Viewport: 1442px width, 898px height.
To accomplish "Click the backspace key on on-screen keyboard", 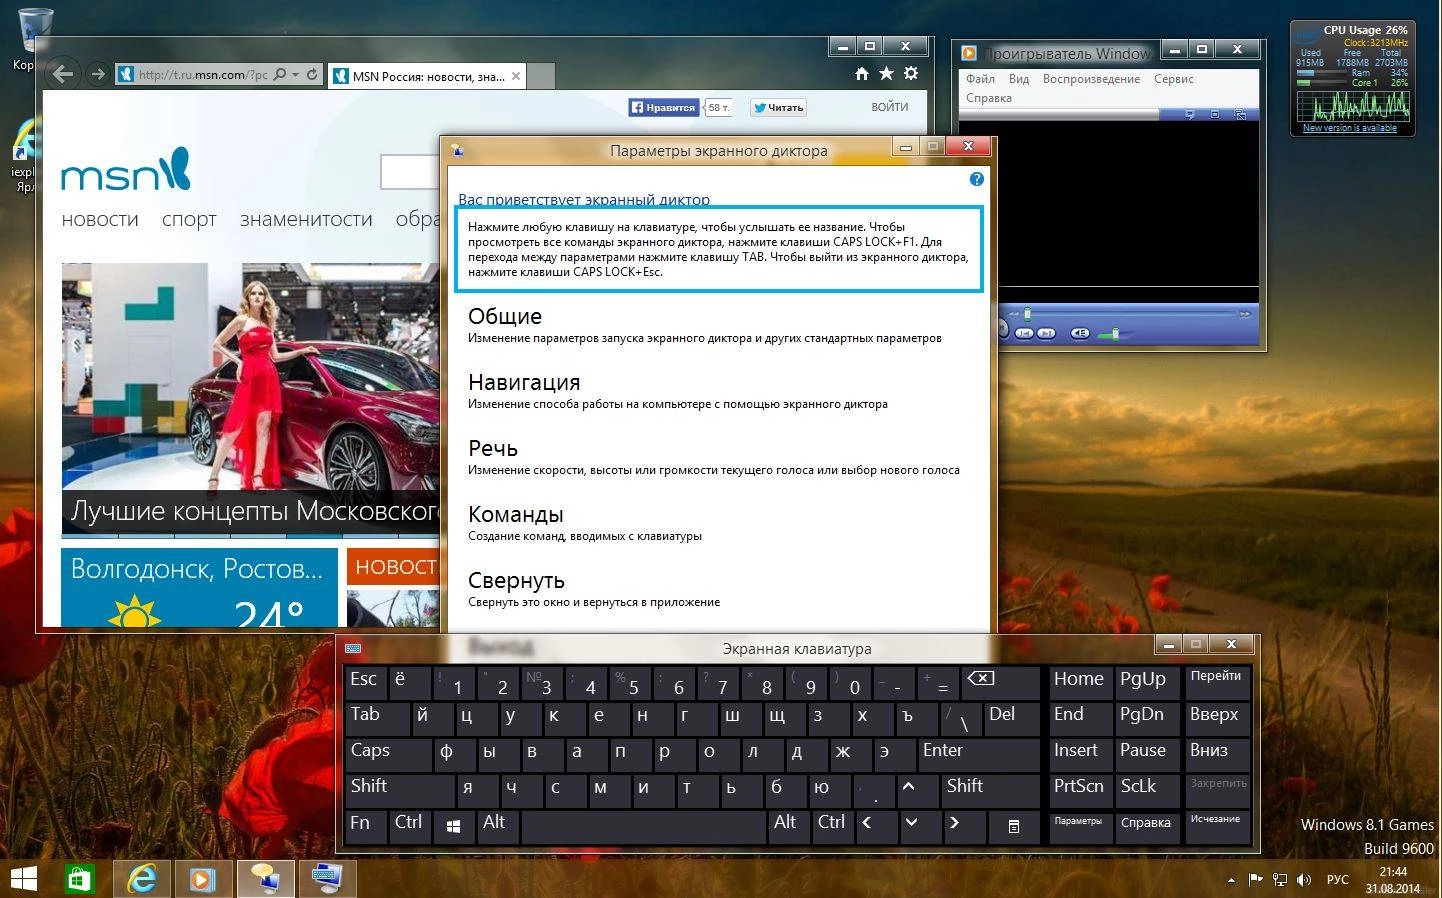I will point(1001,681).
